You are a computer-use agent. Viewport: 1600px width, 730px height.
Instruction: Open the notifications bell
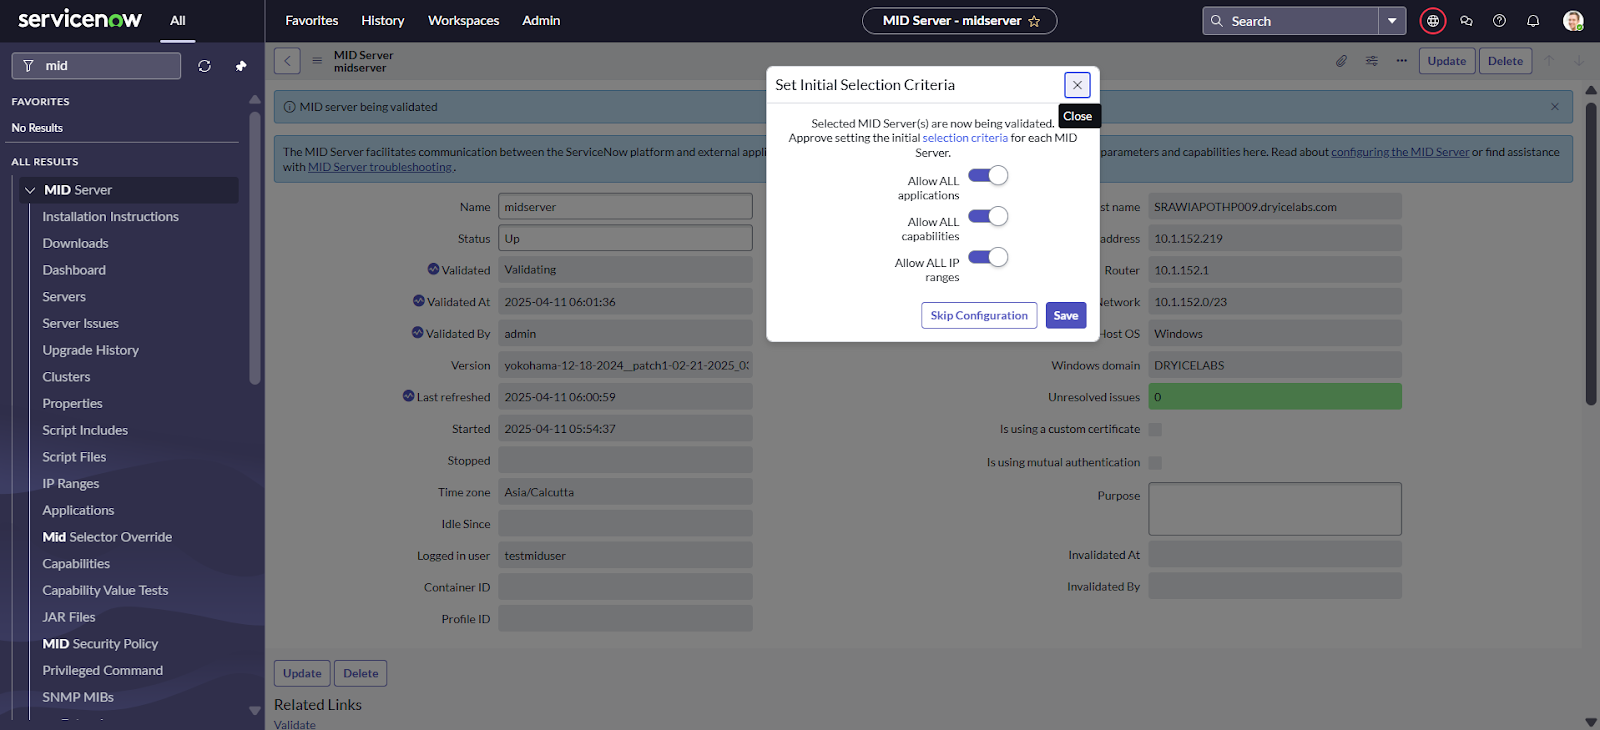tap(1532, 21)
